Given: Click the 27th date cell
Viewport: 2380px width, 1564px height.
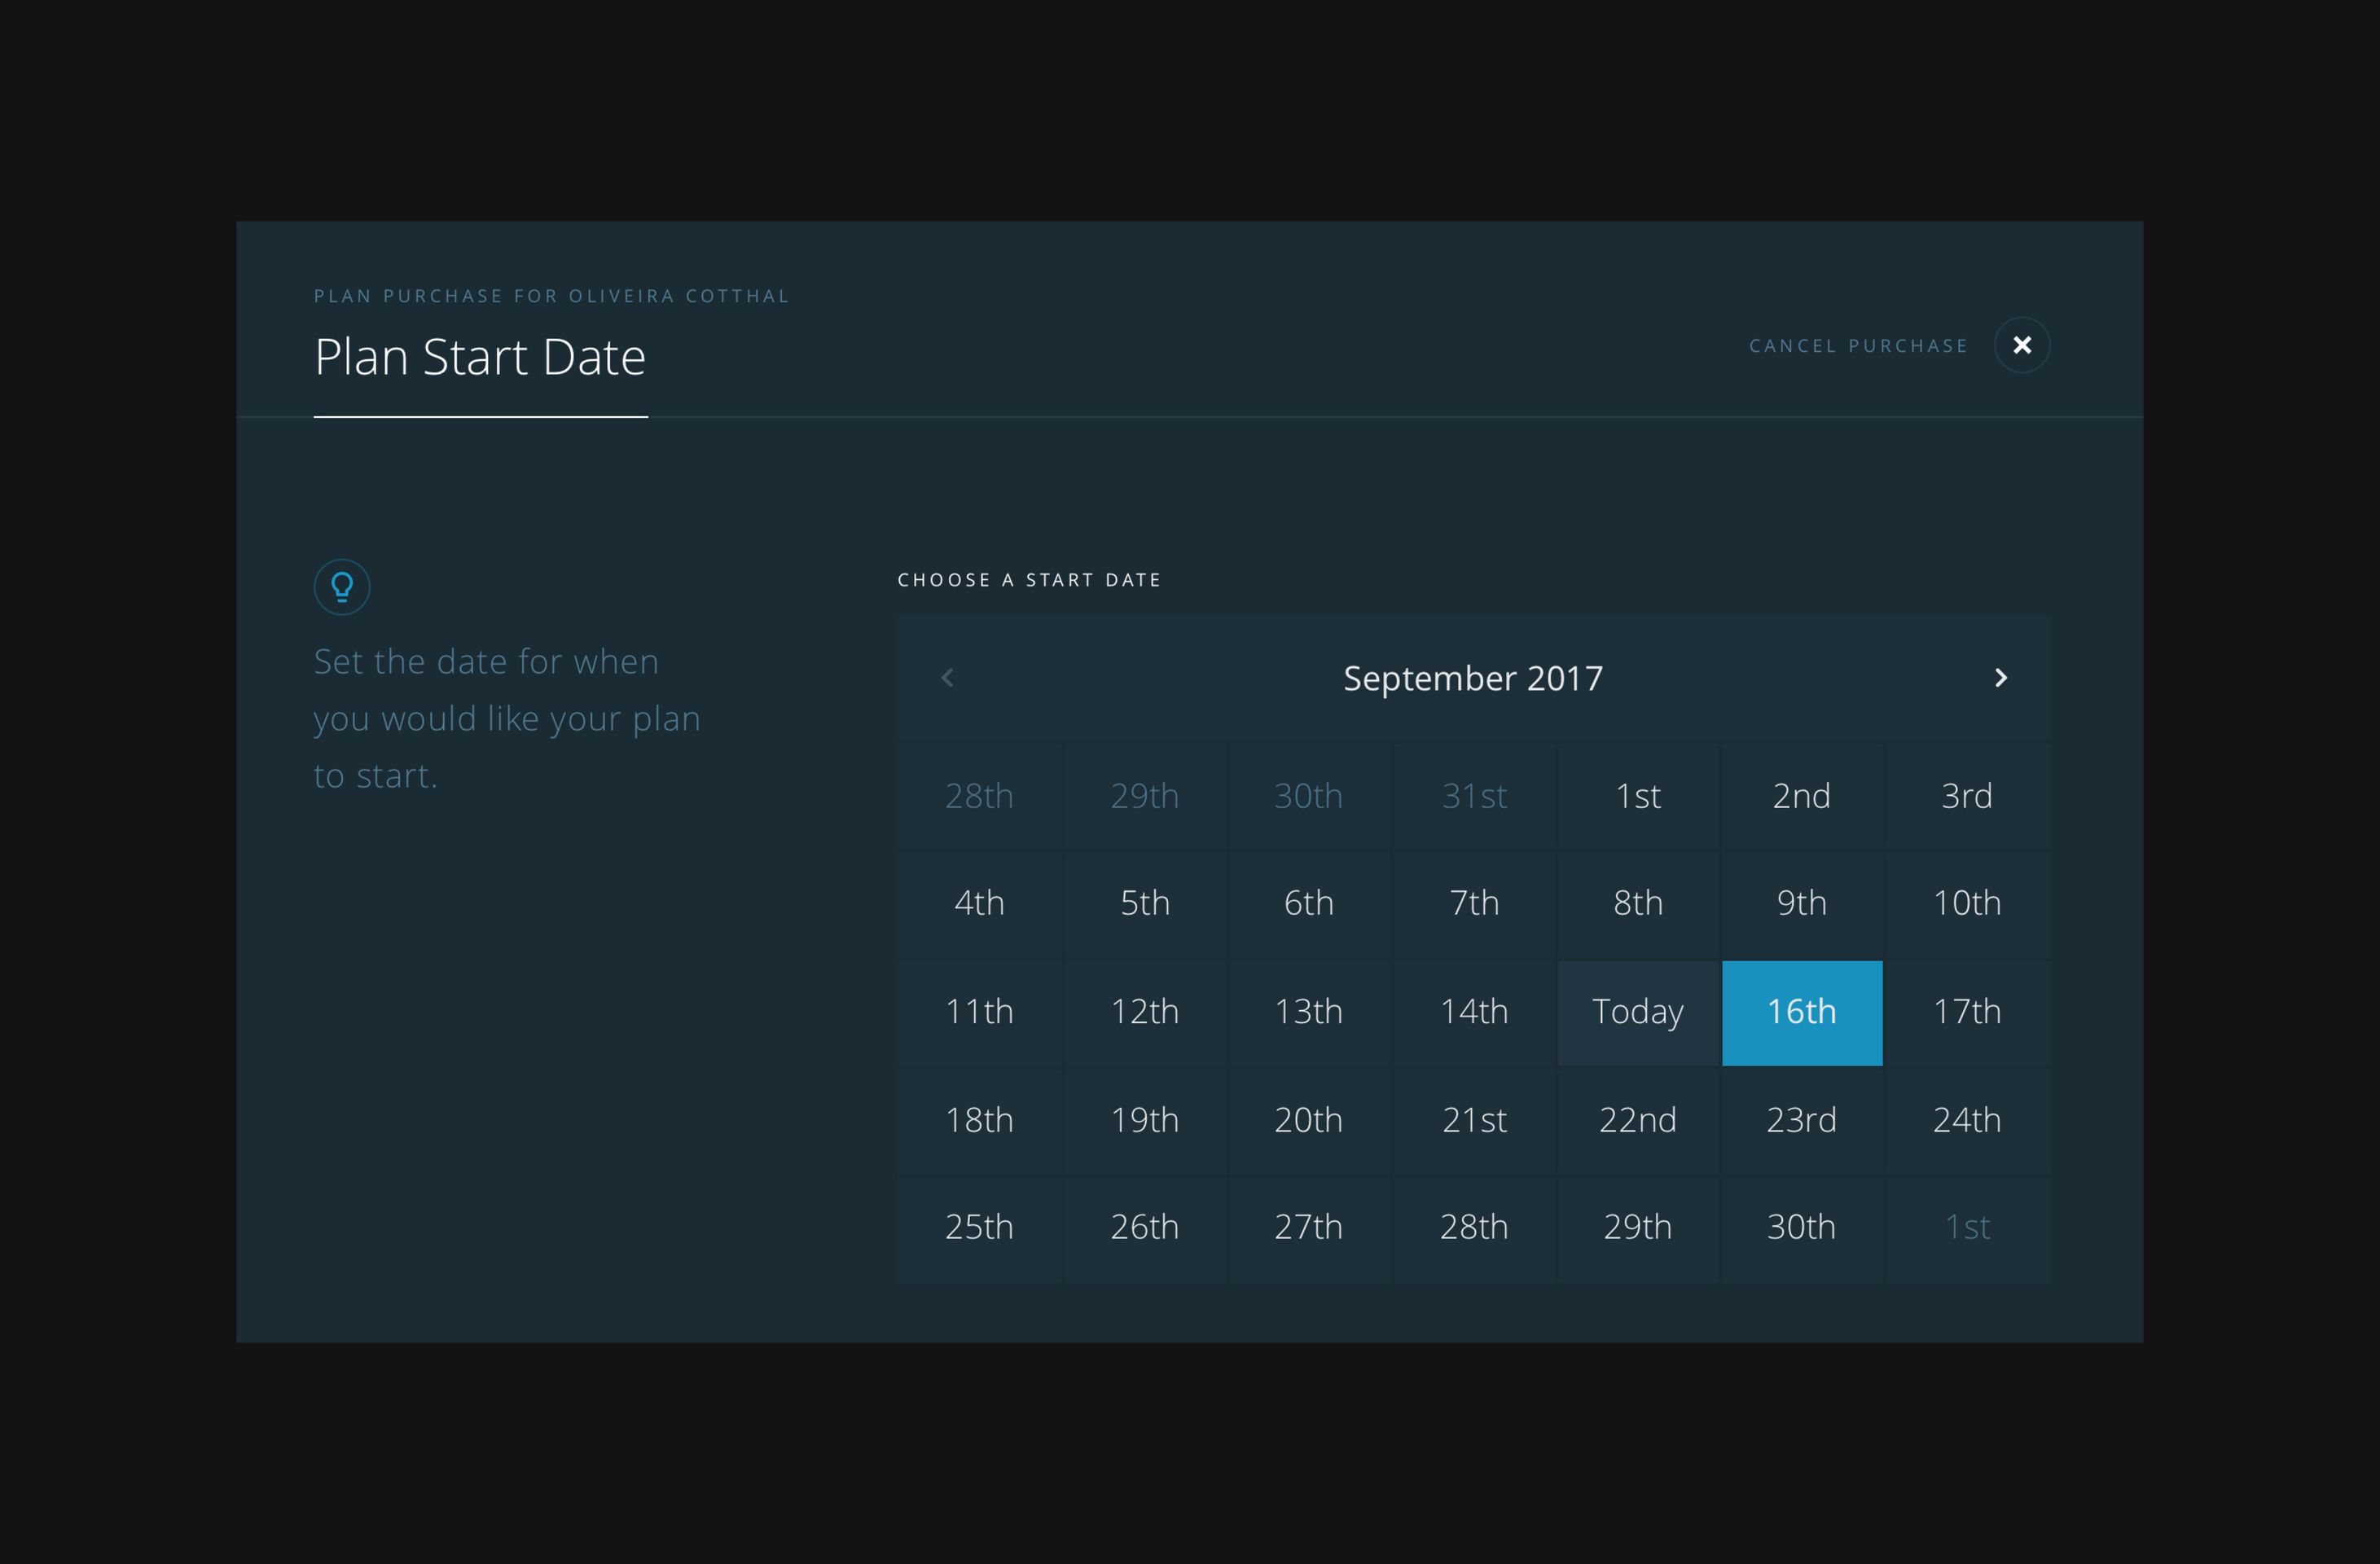Looking at the screenshot, I should pyautogui.click(x=1308, y=1228).
